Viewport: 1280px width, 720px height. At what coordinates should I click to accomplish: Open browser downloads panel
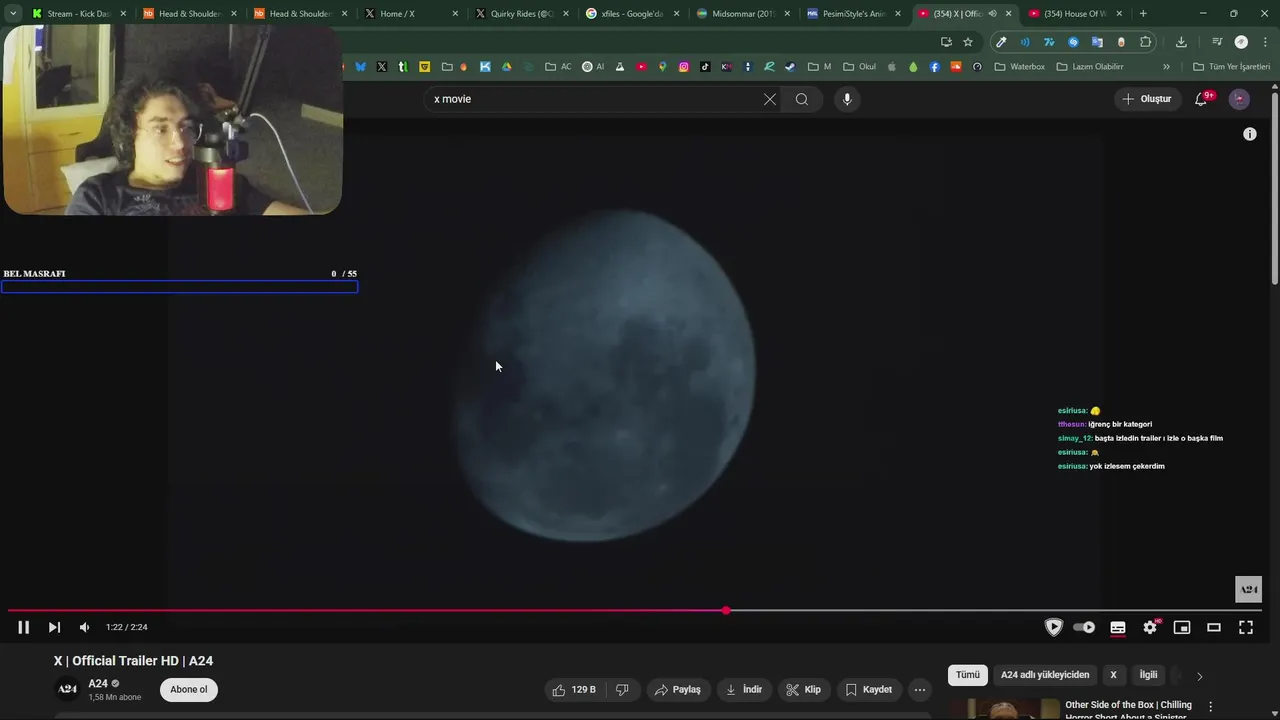point(1181,42)
